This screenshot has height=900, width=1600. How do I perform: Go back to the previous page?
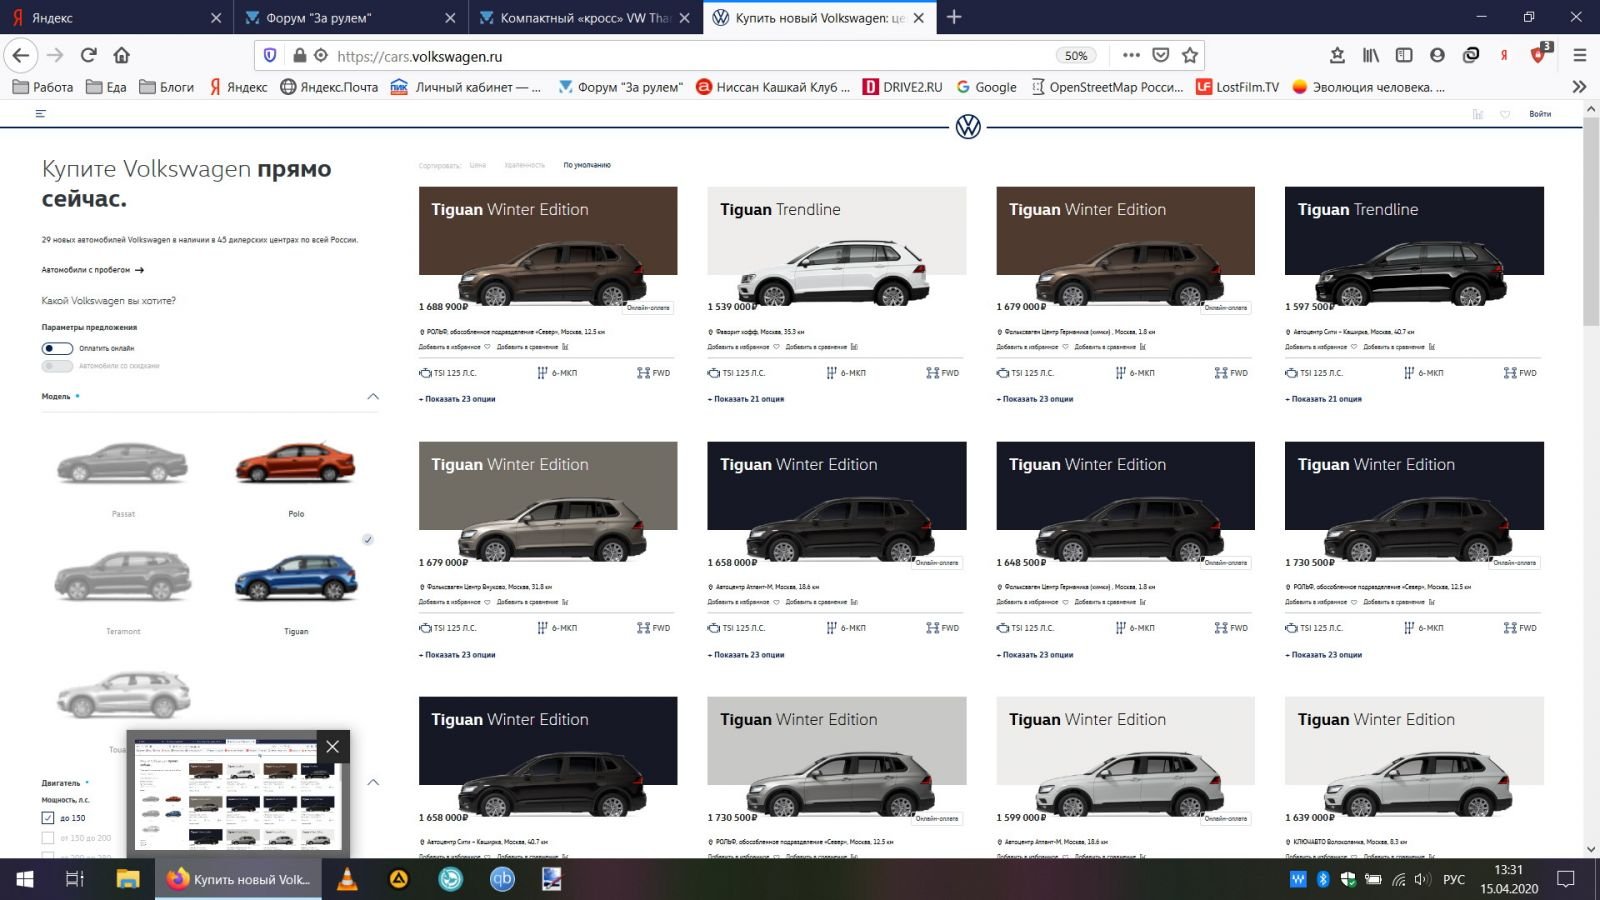click(x=21, y=55)
